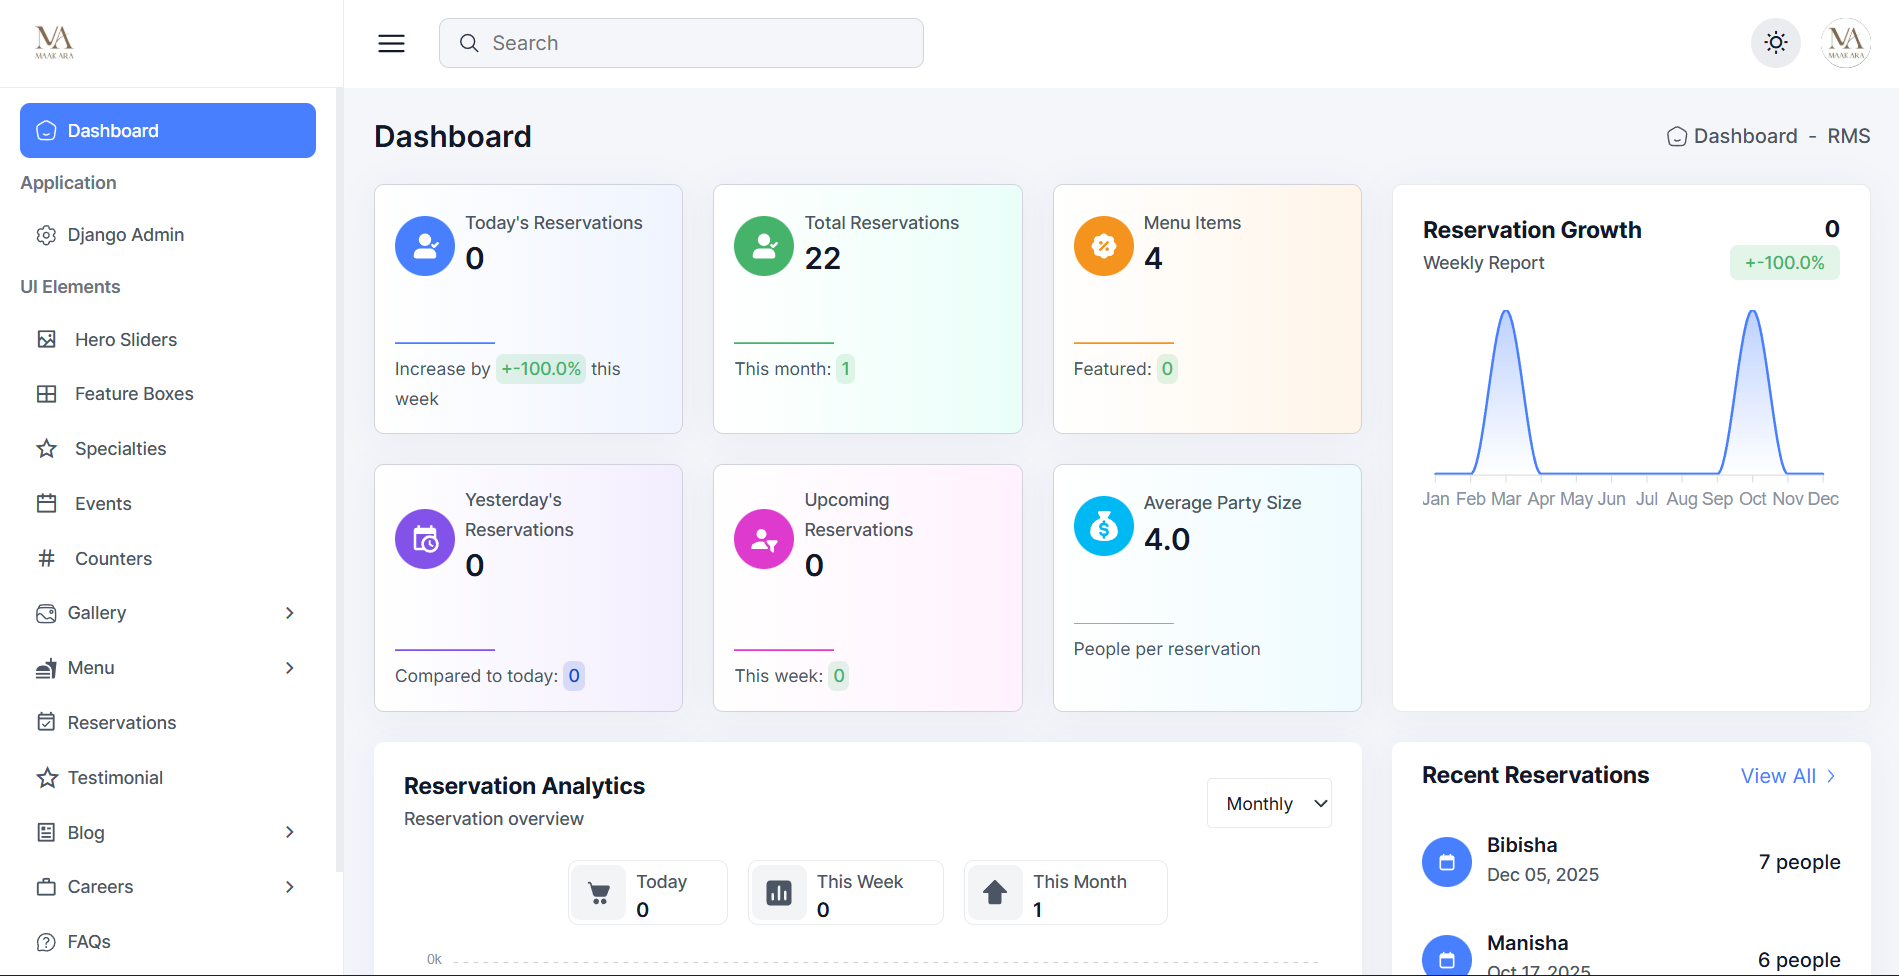This screenshot has height=976, width=1899.
Task: Open Reservations from the sidebar
Action: pos(121,723)
